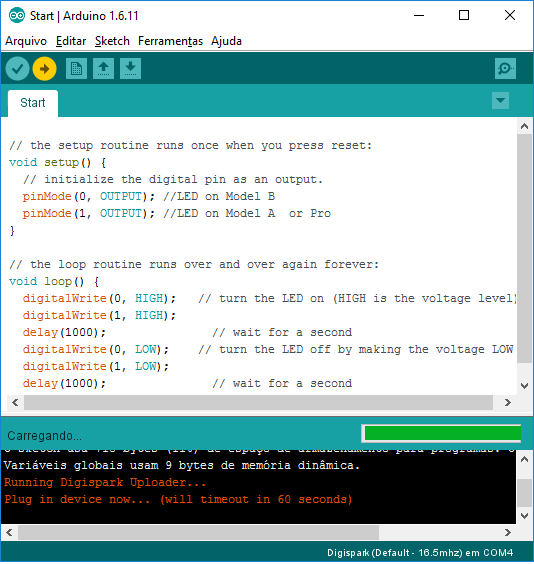Click the Digispark board status text
Viewport: 534px width, 564px height.
click(x=420, y=552)
